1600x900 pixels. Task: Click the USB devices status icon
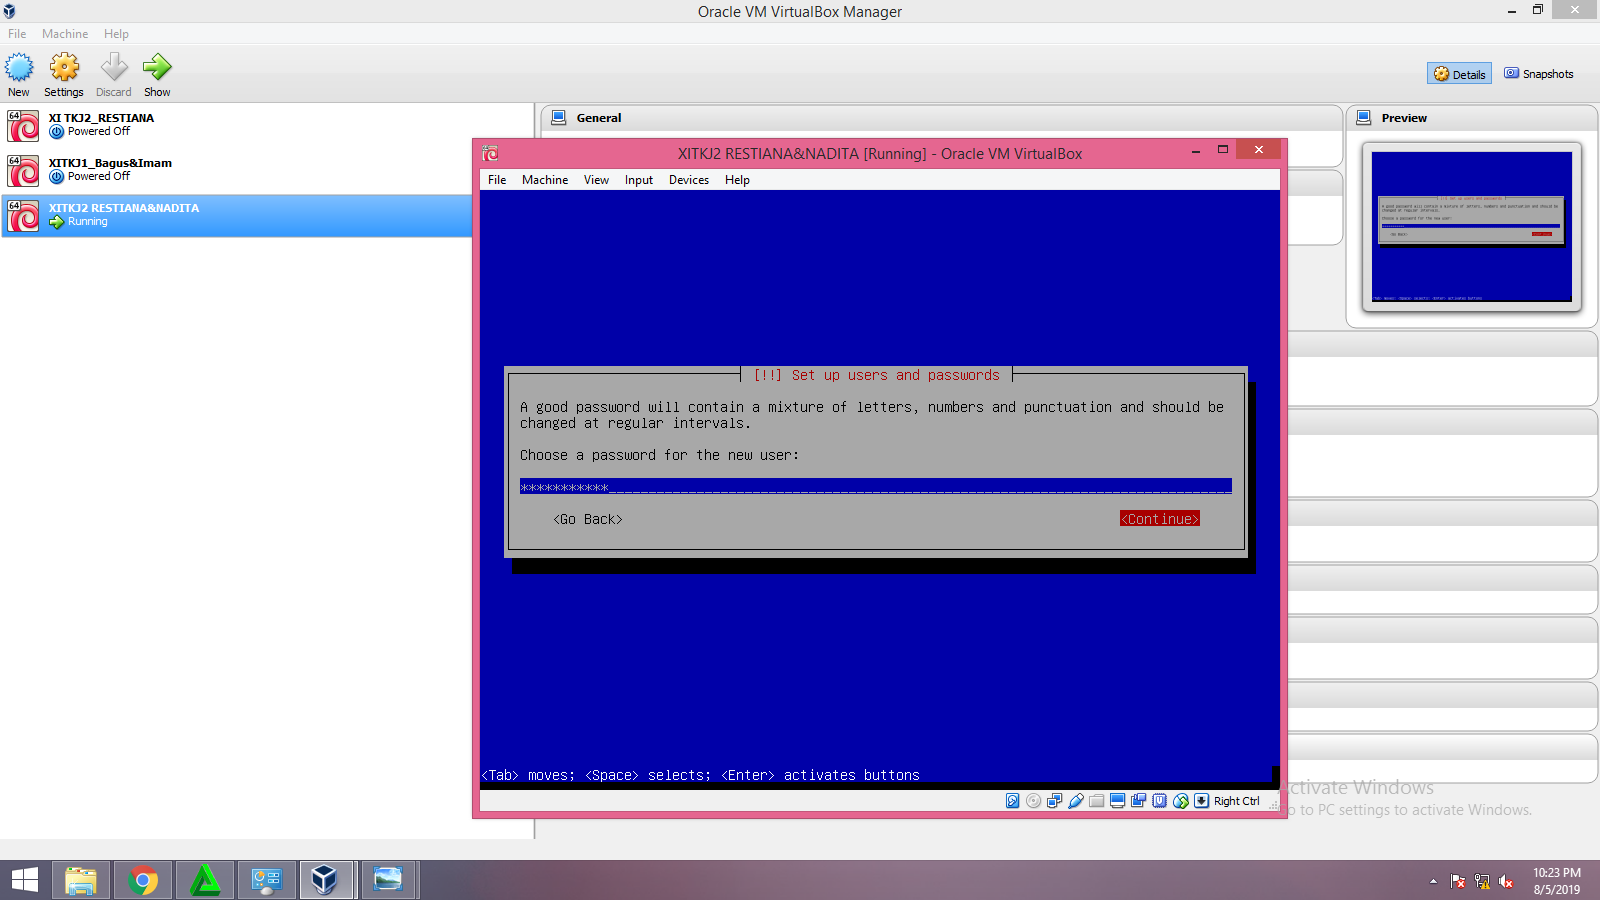click(1076, 801)
